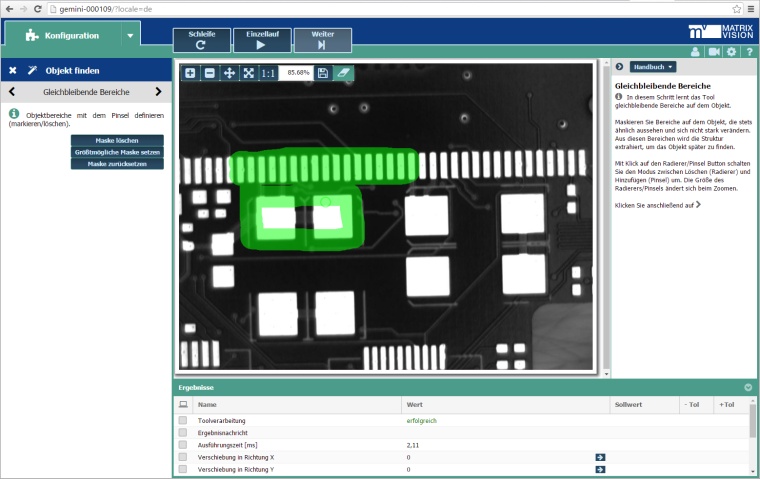Select the pan/move tool icon
Viewport: 760px width, 479px height.
point(229,73)
